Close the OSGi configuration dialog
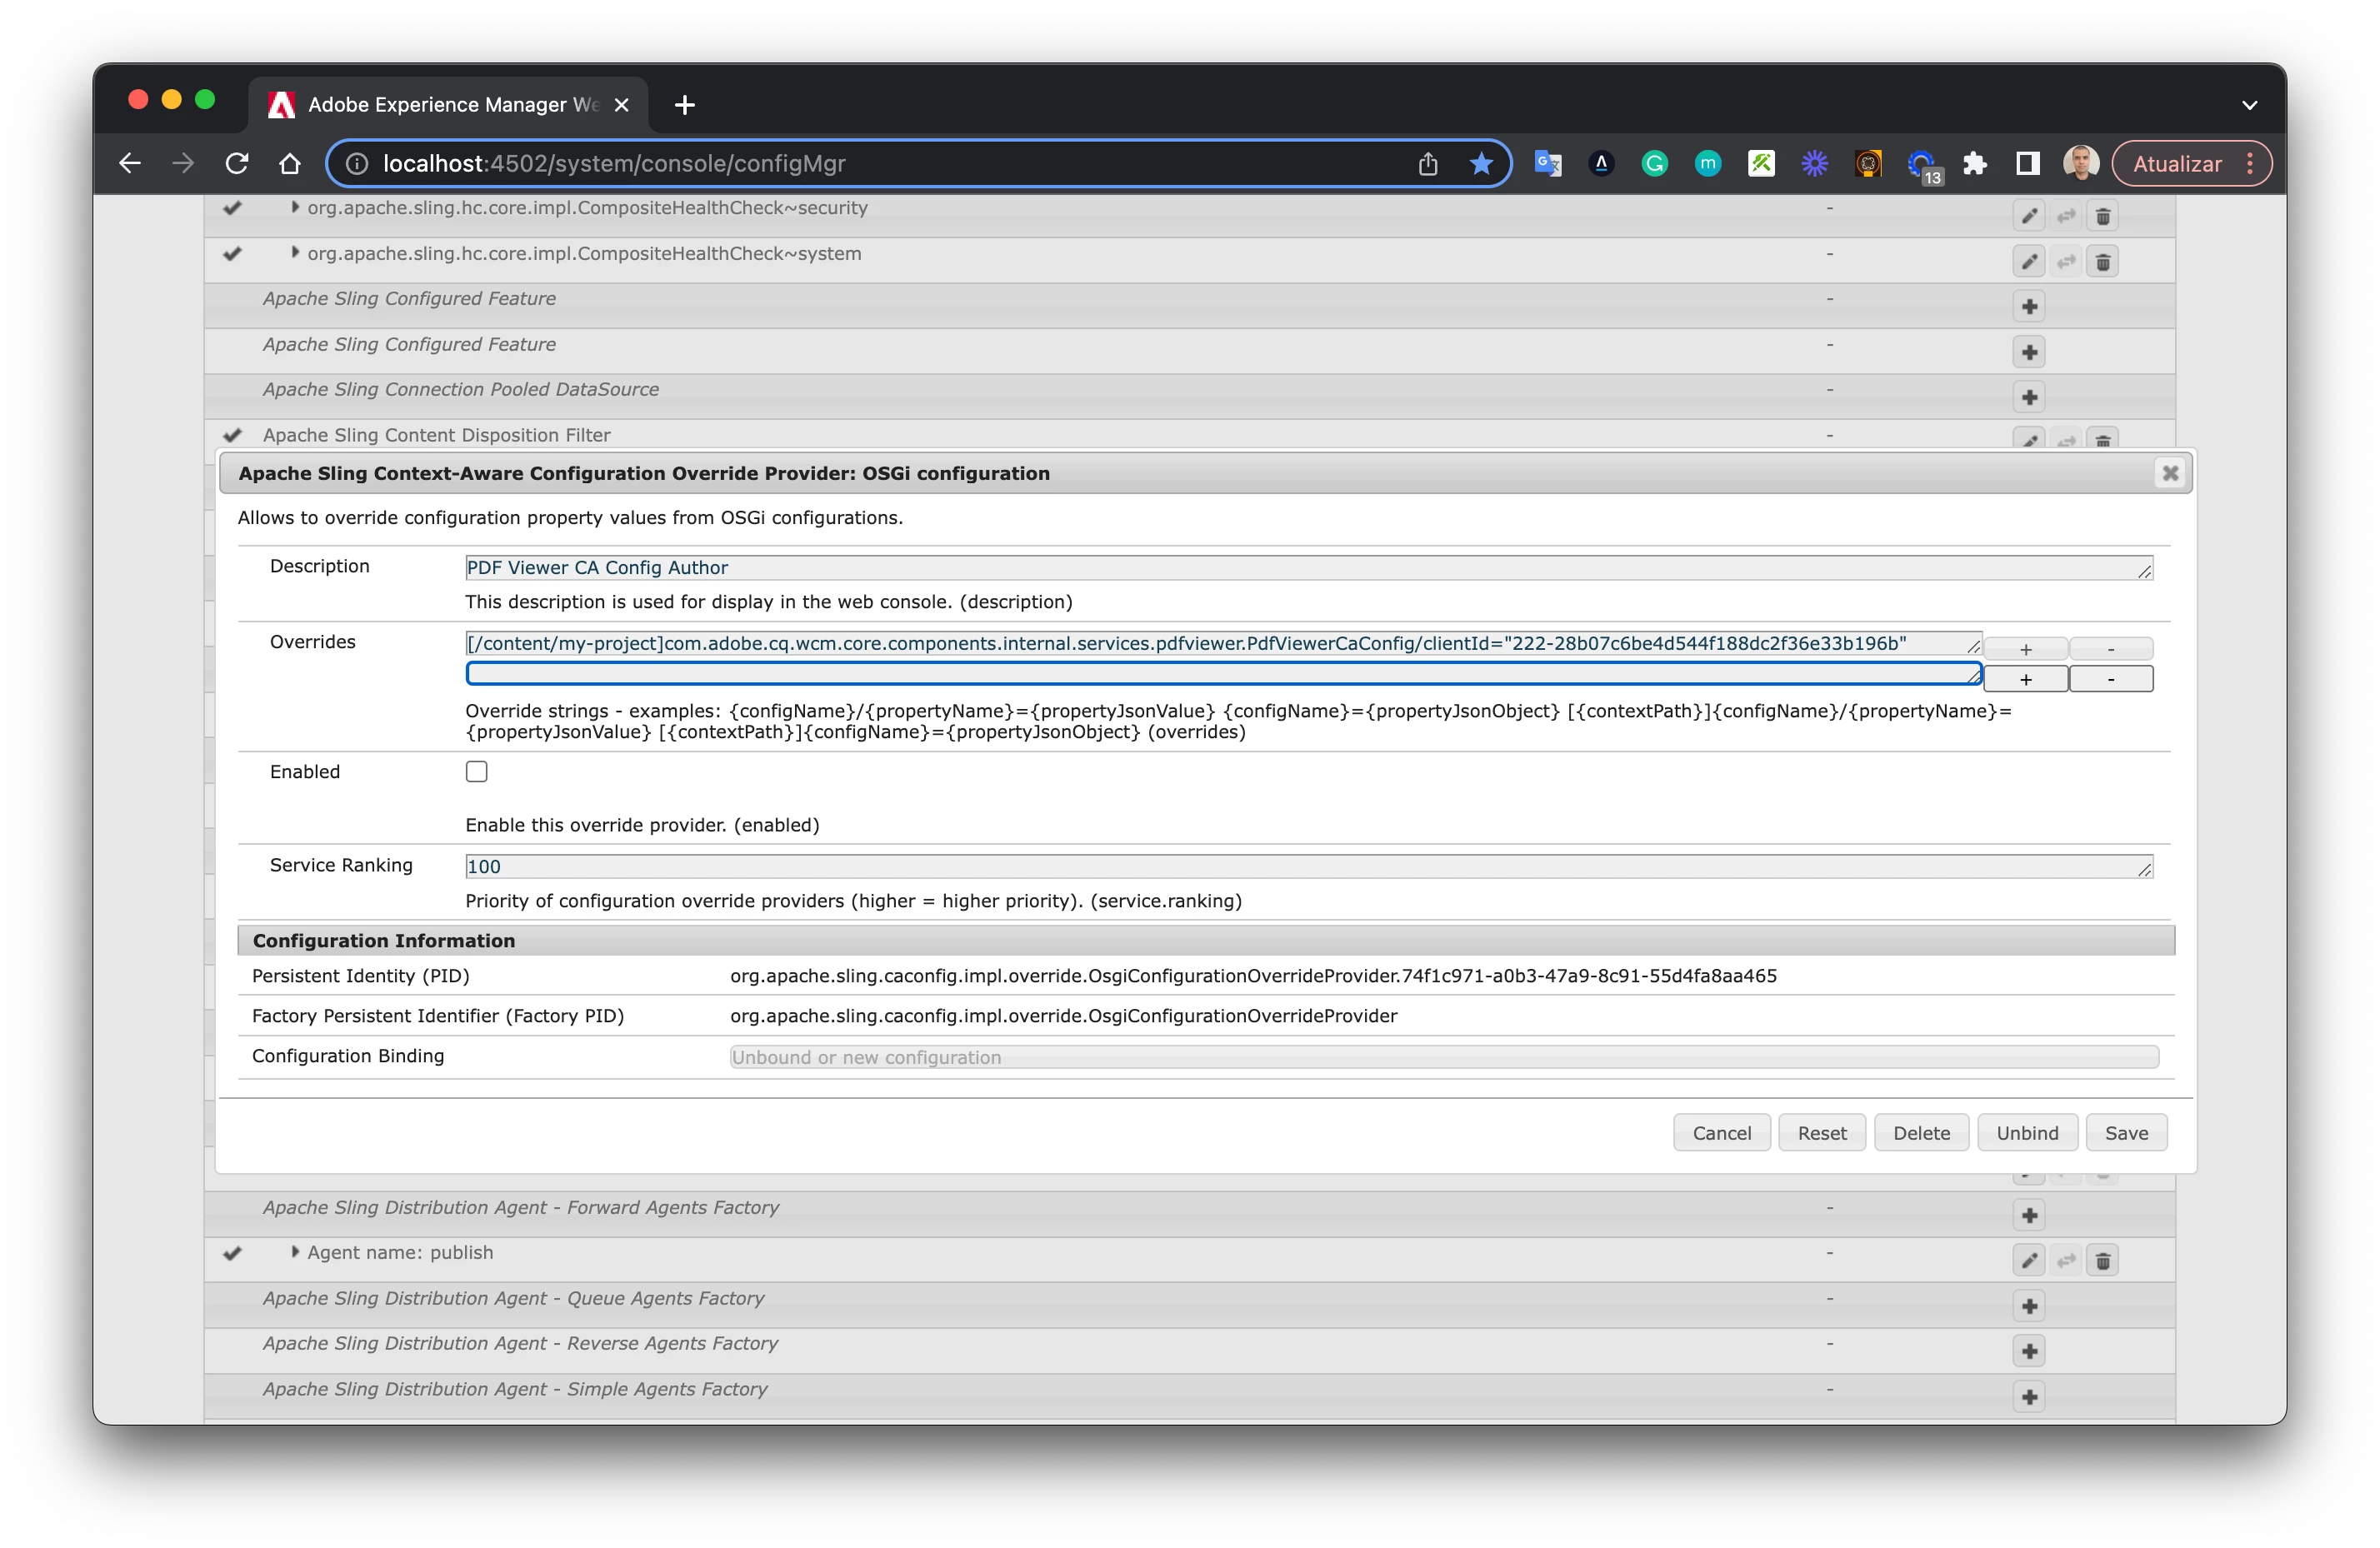2380x1548 pixels. (x=2169, y=473)
